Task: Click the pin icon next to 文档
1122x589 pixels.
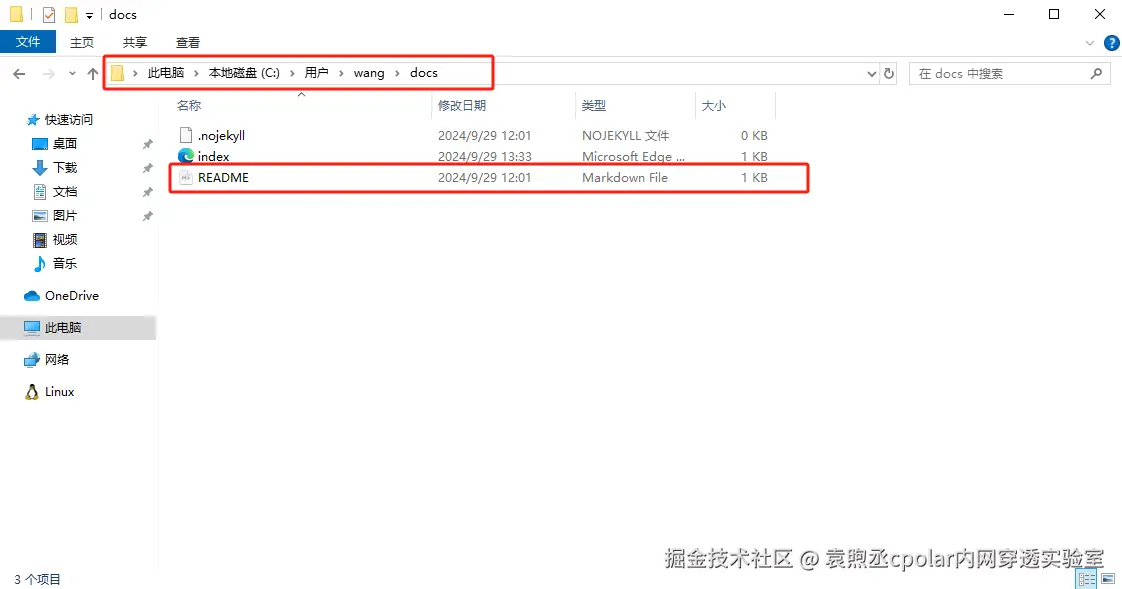Action: [x=147, y=193]
